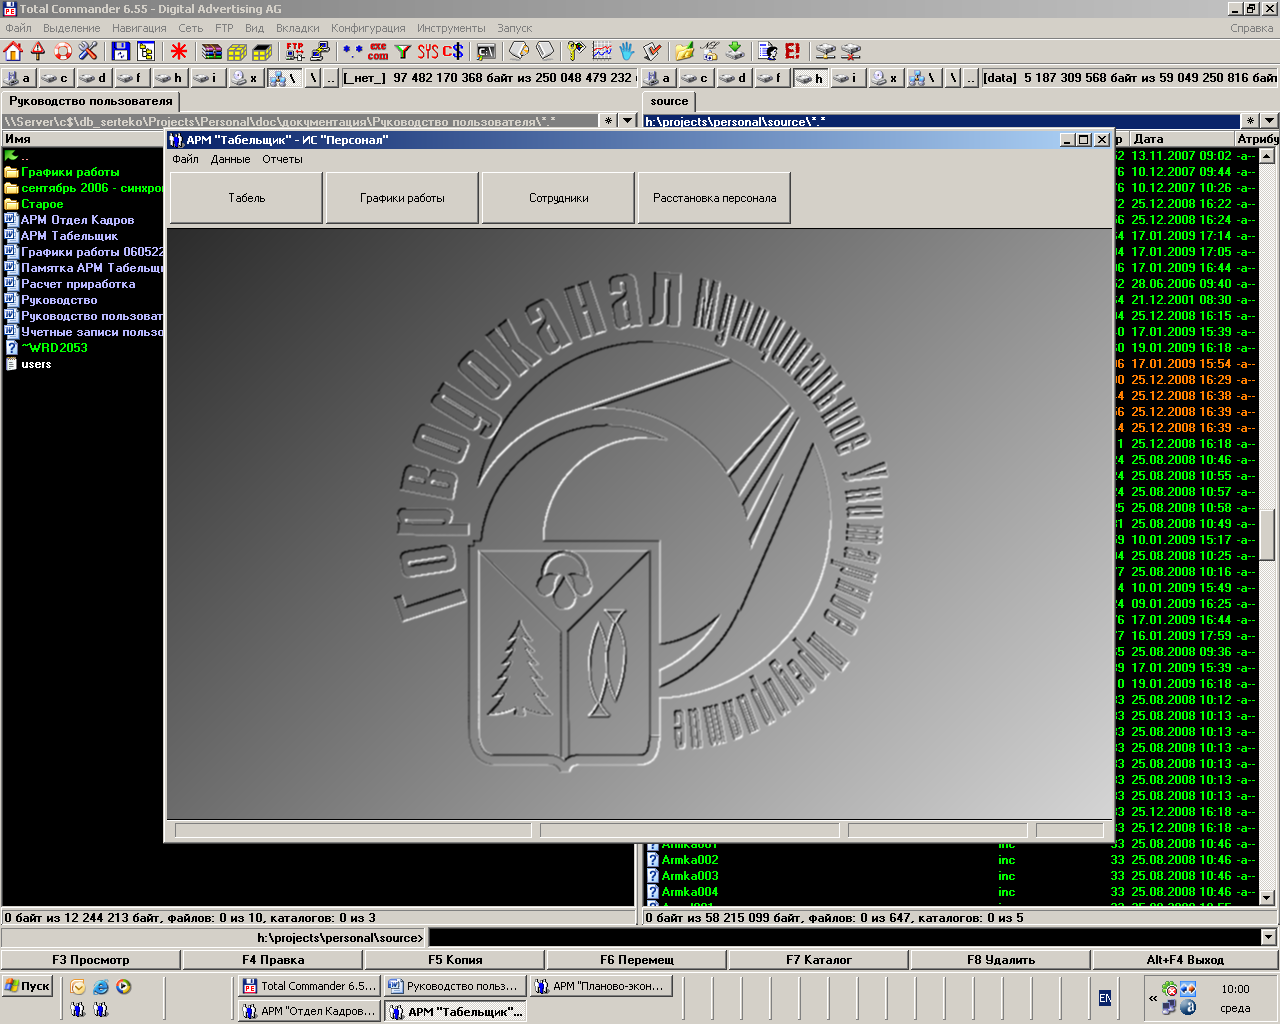Click the connect network drive icon
This screenshot has width=1280, height=1024.
(826, 51)
